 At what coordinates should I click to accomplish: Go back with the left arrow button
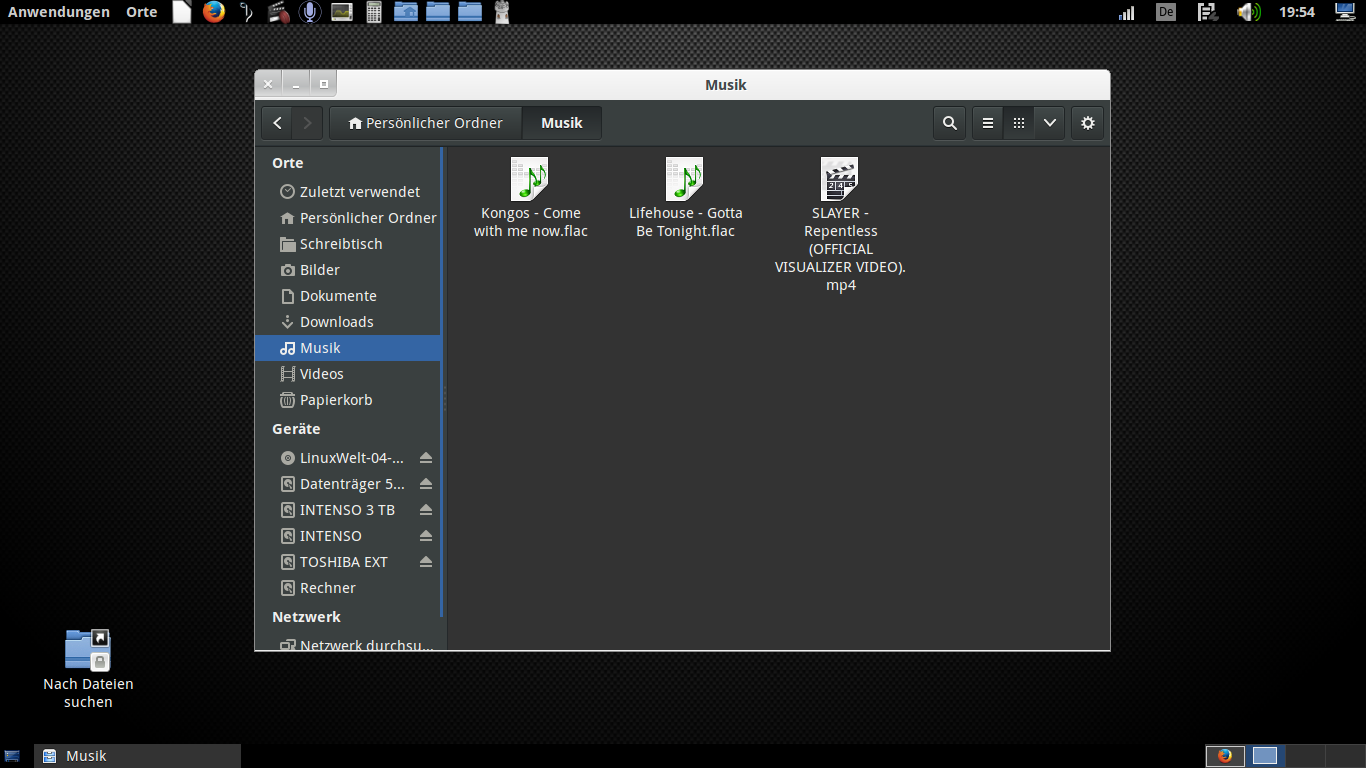point(277,123)
